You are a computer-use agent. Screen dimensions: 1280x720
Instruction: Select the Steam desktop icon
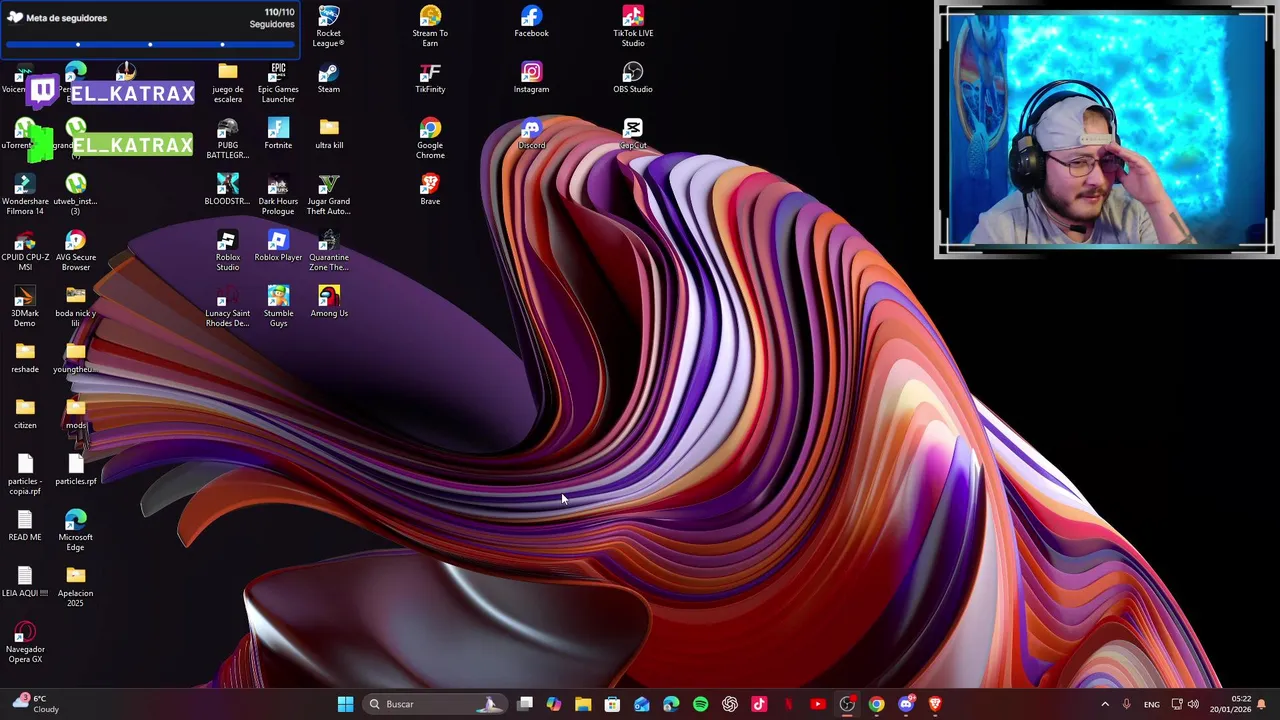click(329, 78)
